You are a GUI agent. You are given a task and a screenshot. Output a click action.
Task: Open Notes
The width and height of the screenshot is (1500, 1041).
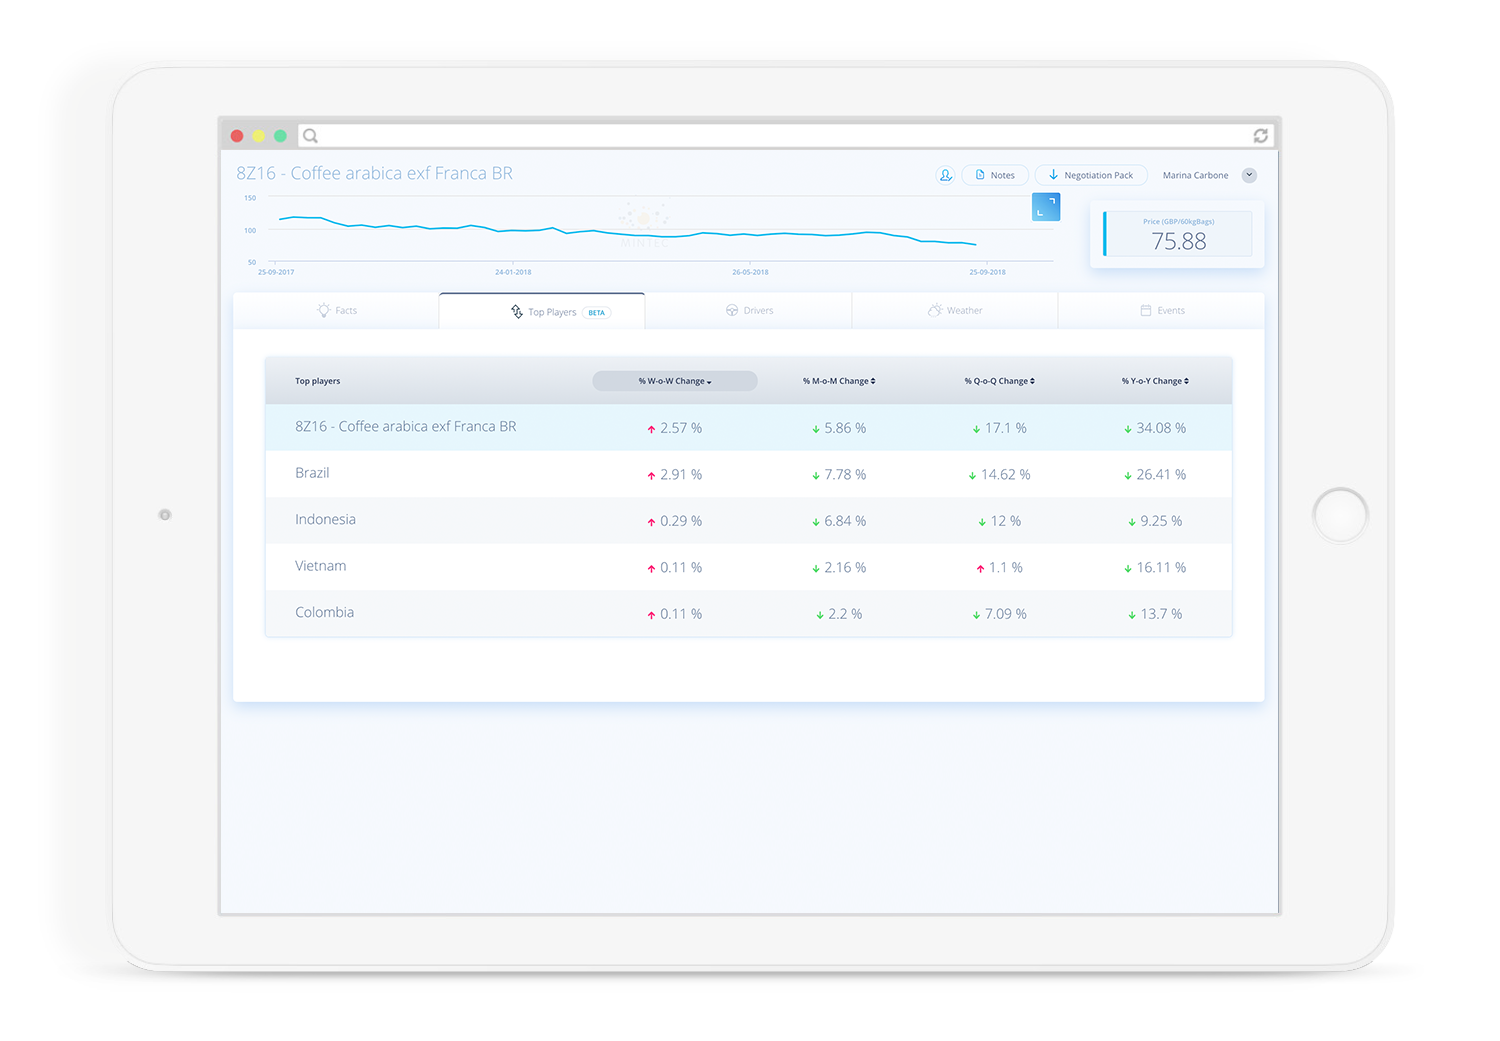coord(996,174)
